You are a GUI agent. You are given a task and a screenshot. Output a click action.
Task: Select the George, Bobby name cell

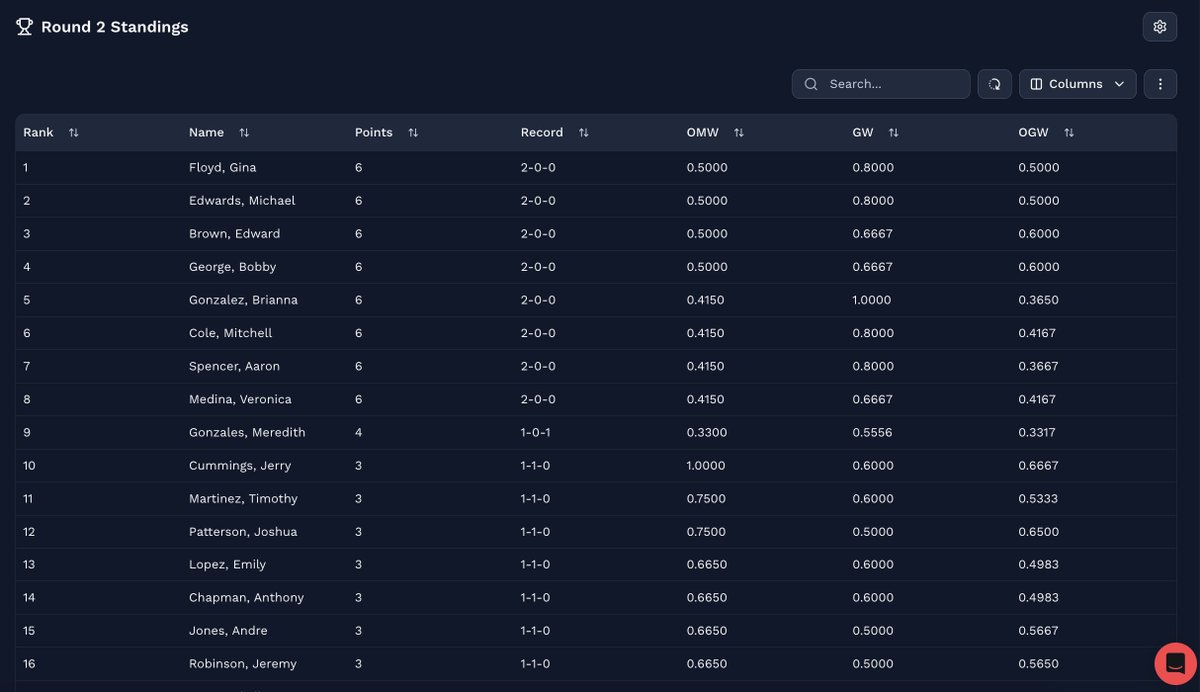tap(233, 267)
